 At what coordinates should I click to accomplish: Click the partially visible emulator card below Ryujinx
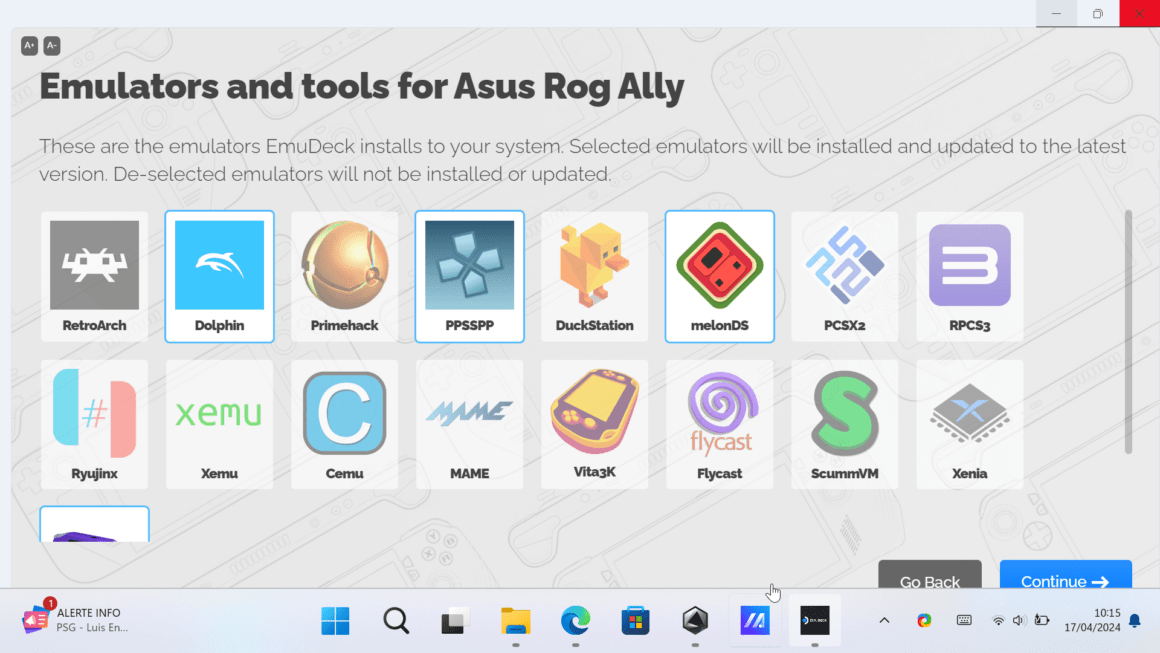(x=94, y=524)
